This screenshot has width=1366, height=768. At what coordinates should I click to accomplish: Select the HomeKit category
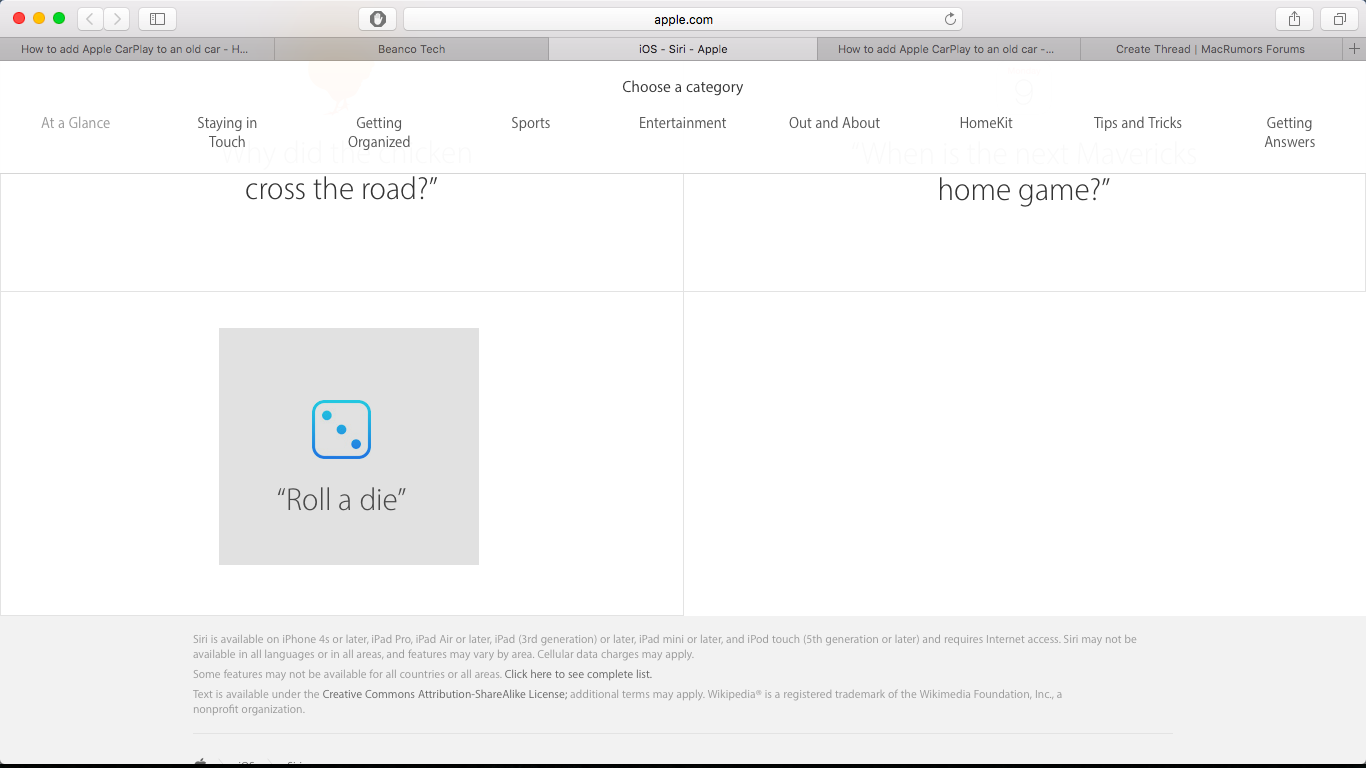(x=986, y=123)
